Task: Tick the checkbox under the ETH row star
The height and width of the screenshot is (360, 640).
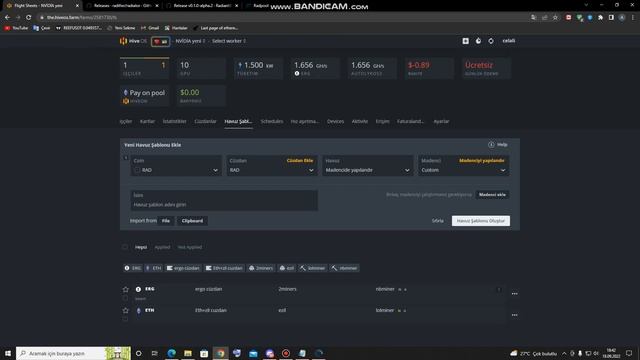Action: [125, 319]
